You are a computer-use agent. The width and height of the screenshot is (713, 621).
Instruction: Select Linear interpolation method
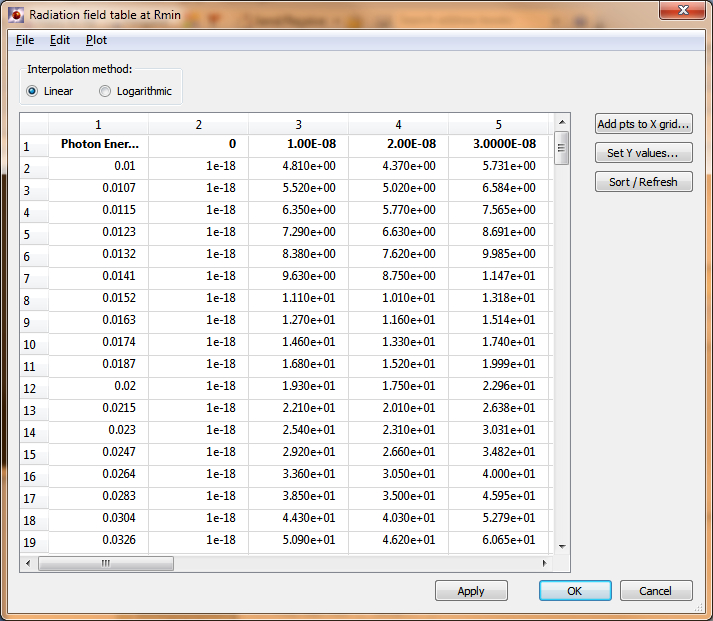point(33,91)
